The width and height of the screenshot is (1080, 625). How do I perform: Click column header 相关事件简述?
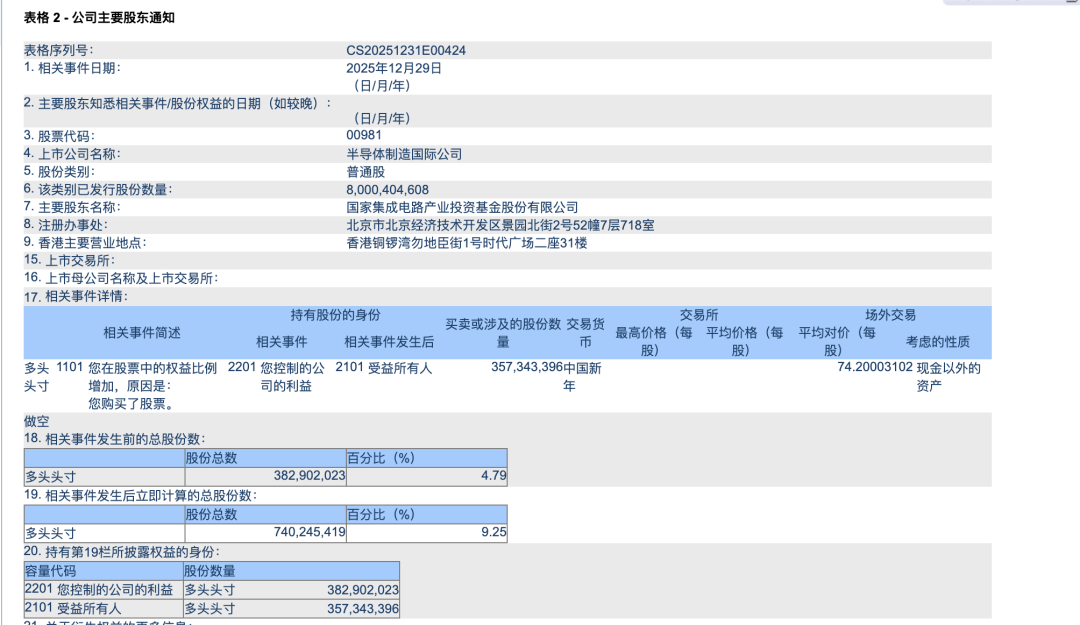[142, 333]
